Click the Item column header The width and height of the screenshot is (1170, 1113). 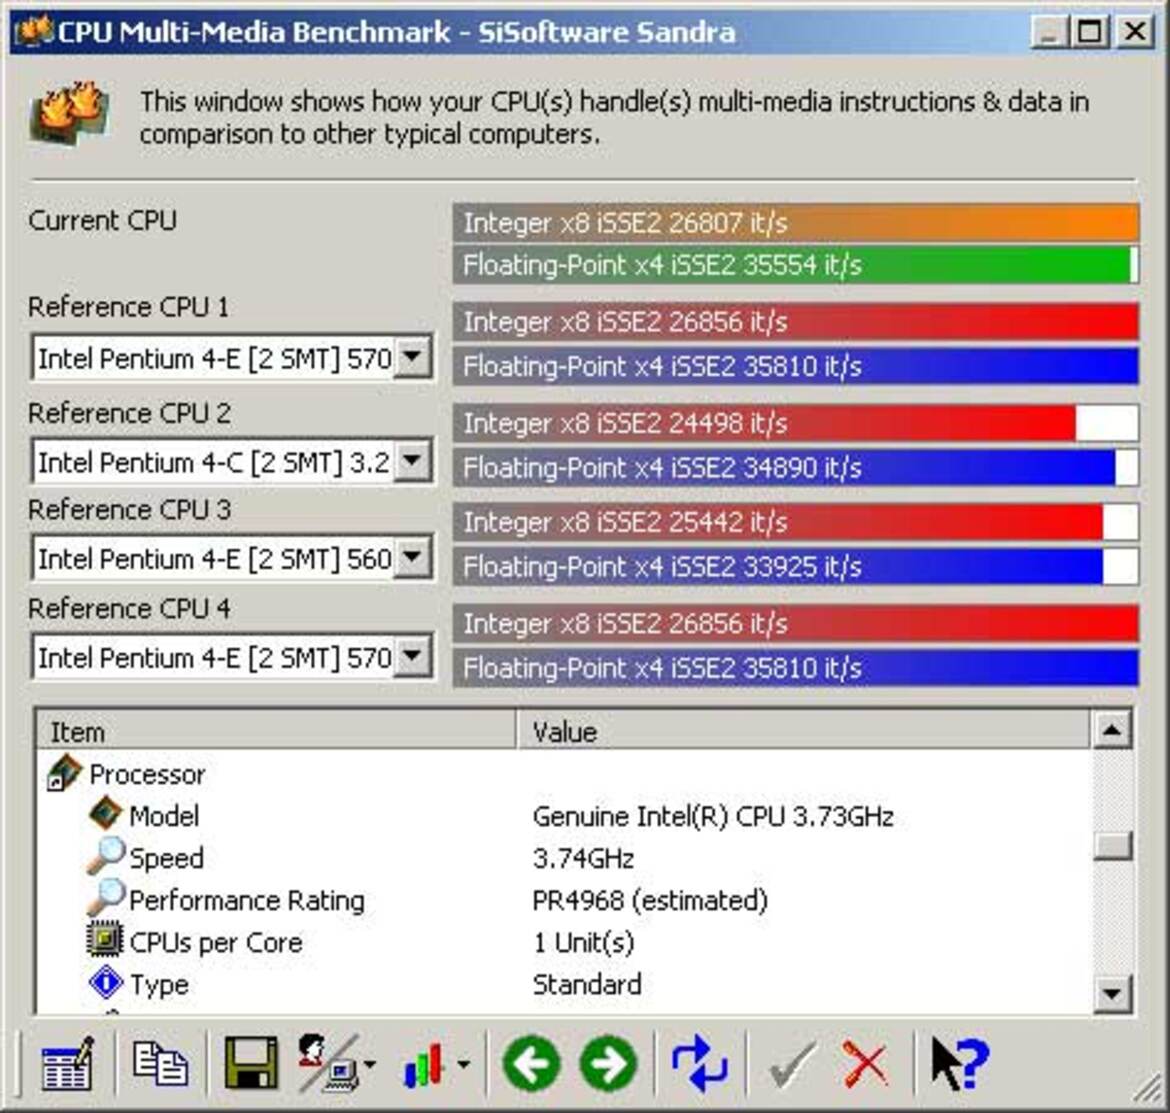click(x=276, y=731)
